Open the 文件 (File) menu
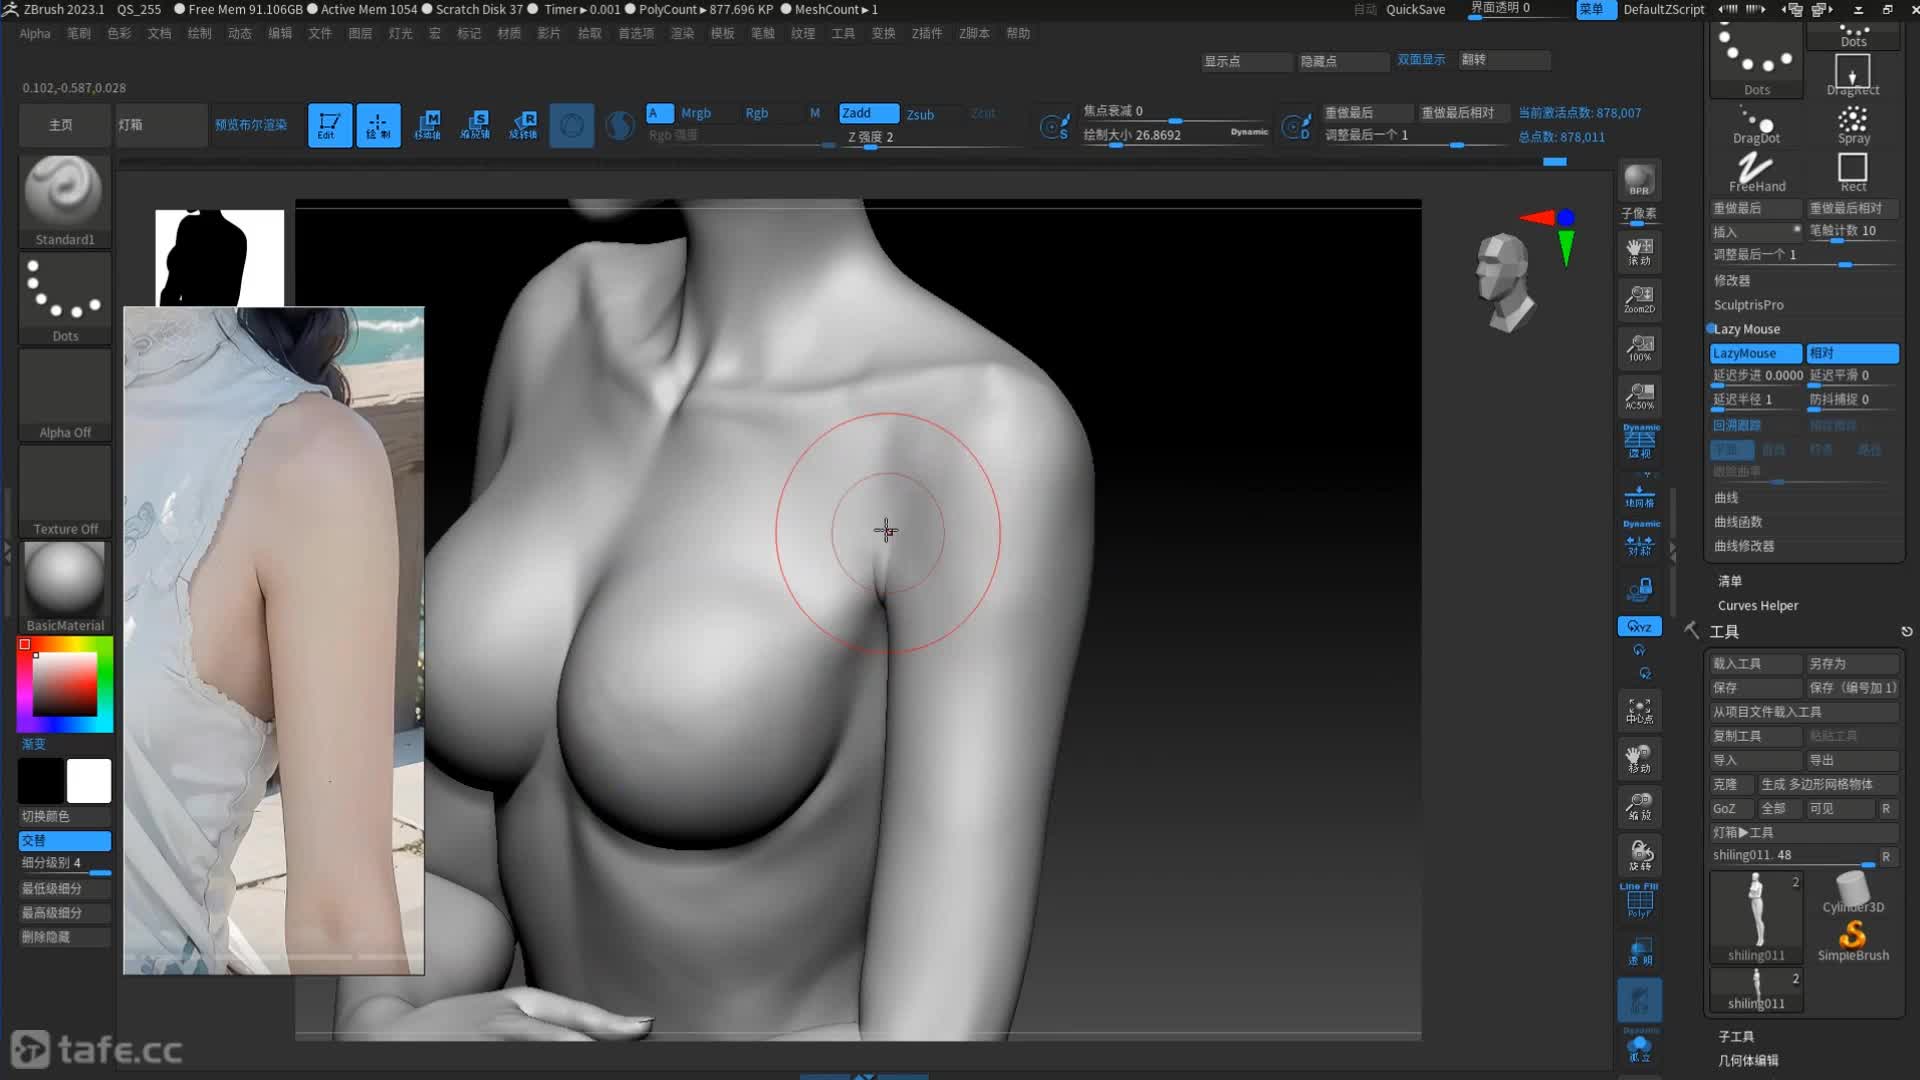Viewport: 1920px width, 1080px height. (x=319, y=33)
